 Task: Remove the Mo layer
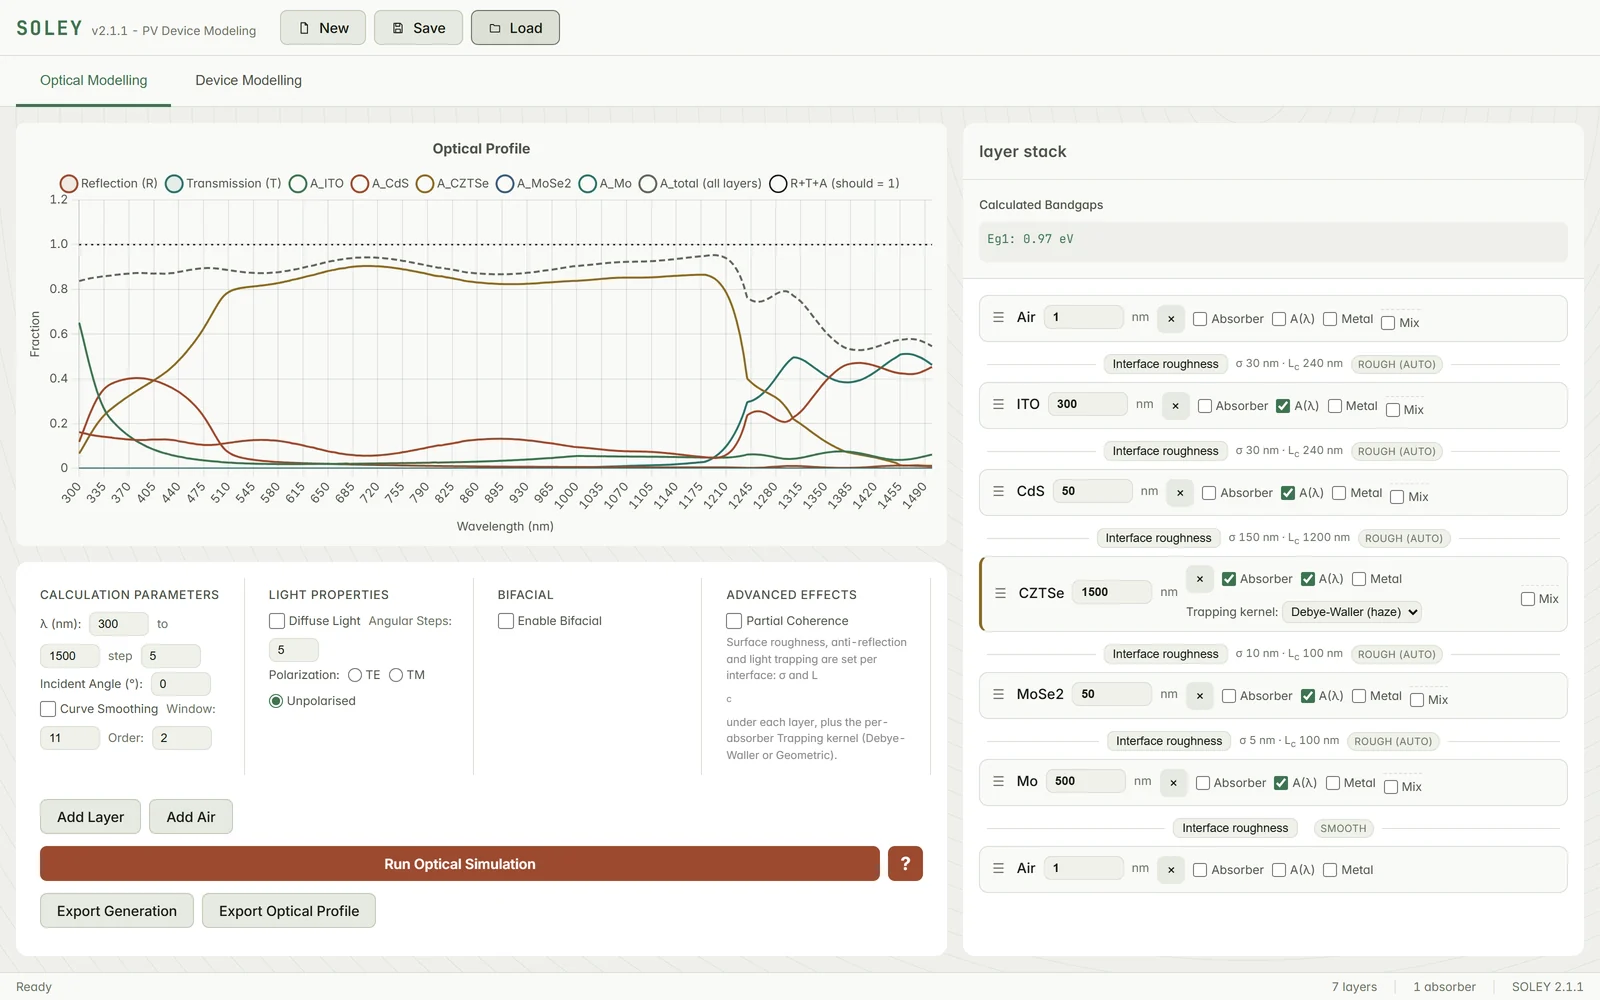click(x=1173, y=782)
